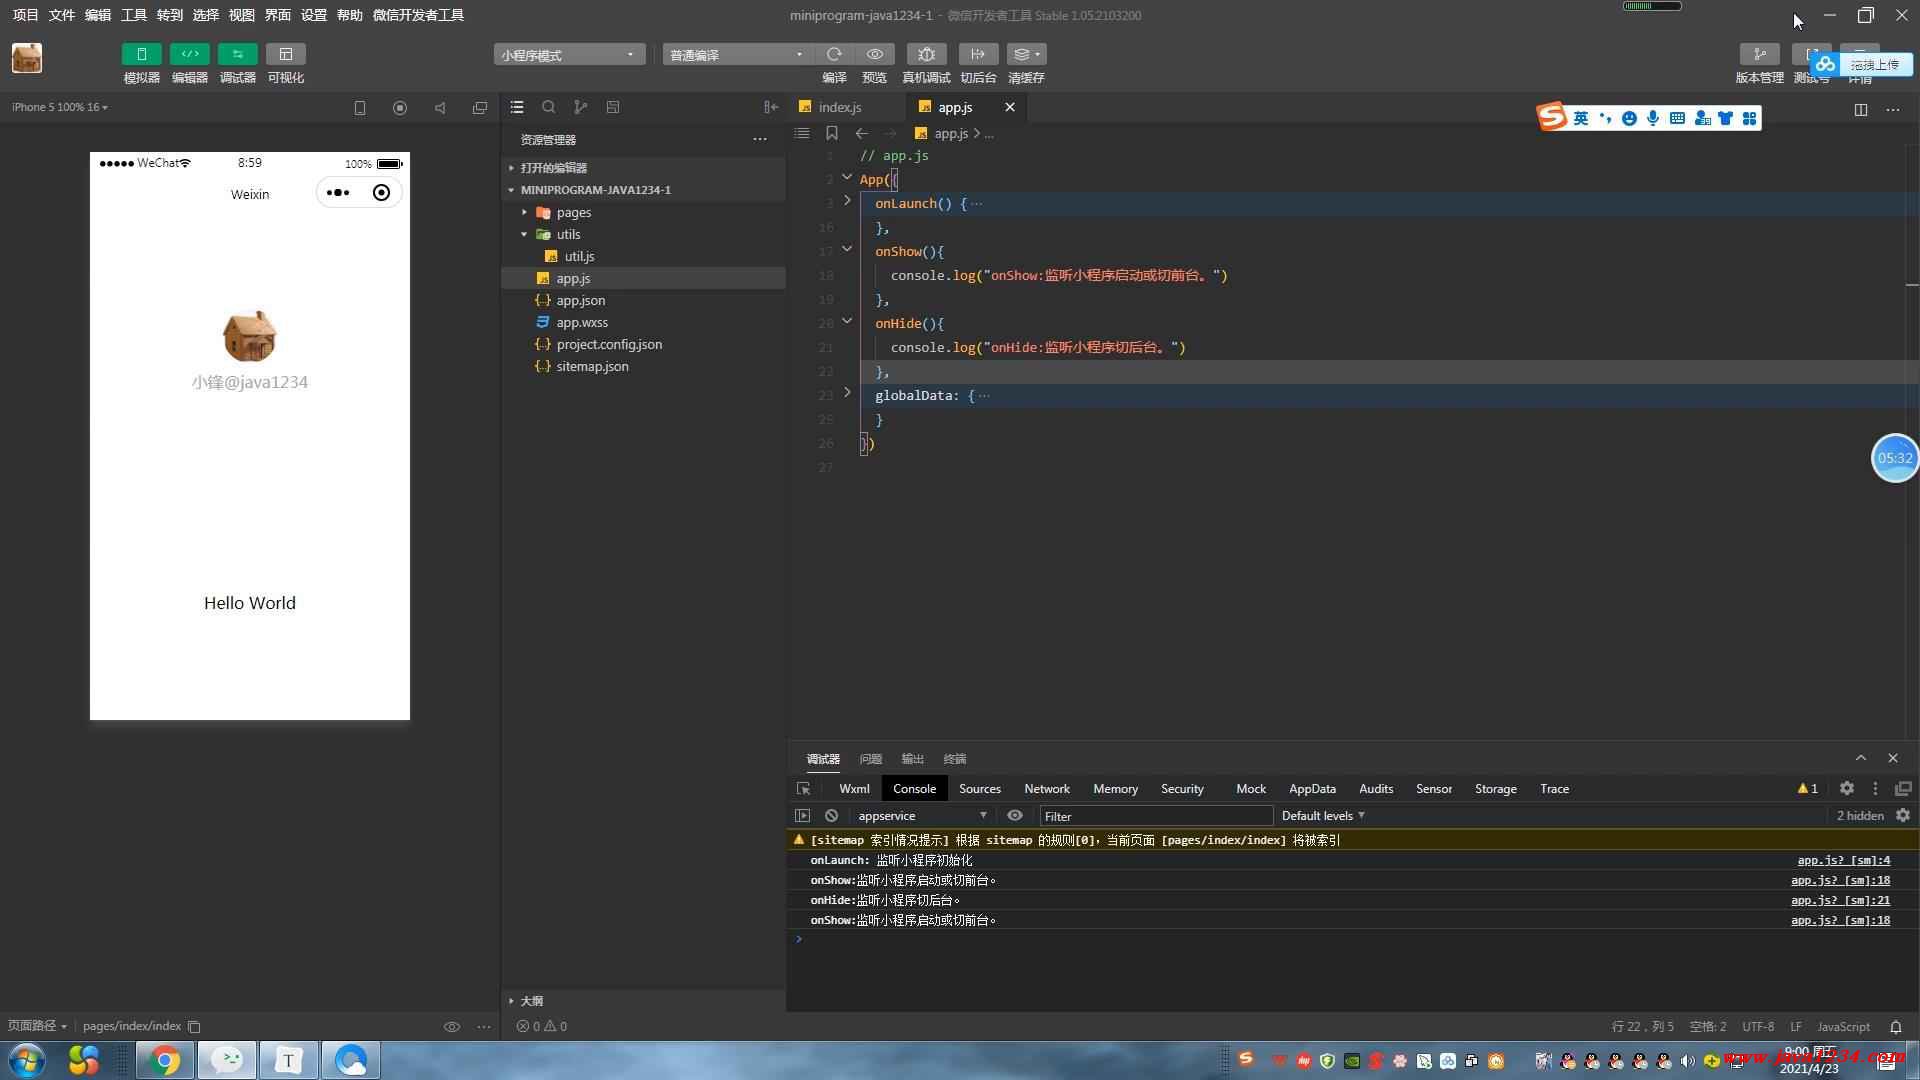Start real device debugging
This screenshot has height=1080, width=1920.
926,54
